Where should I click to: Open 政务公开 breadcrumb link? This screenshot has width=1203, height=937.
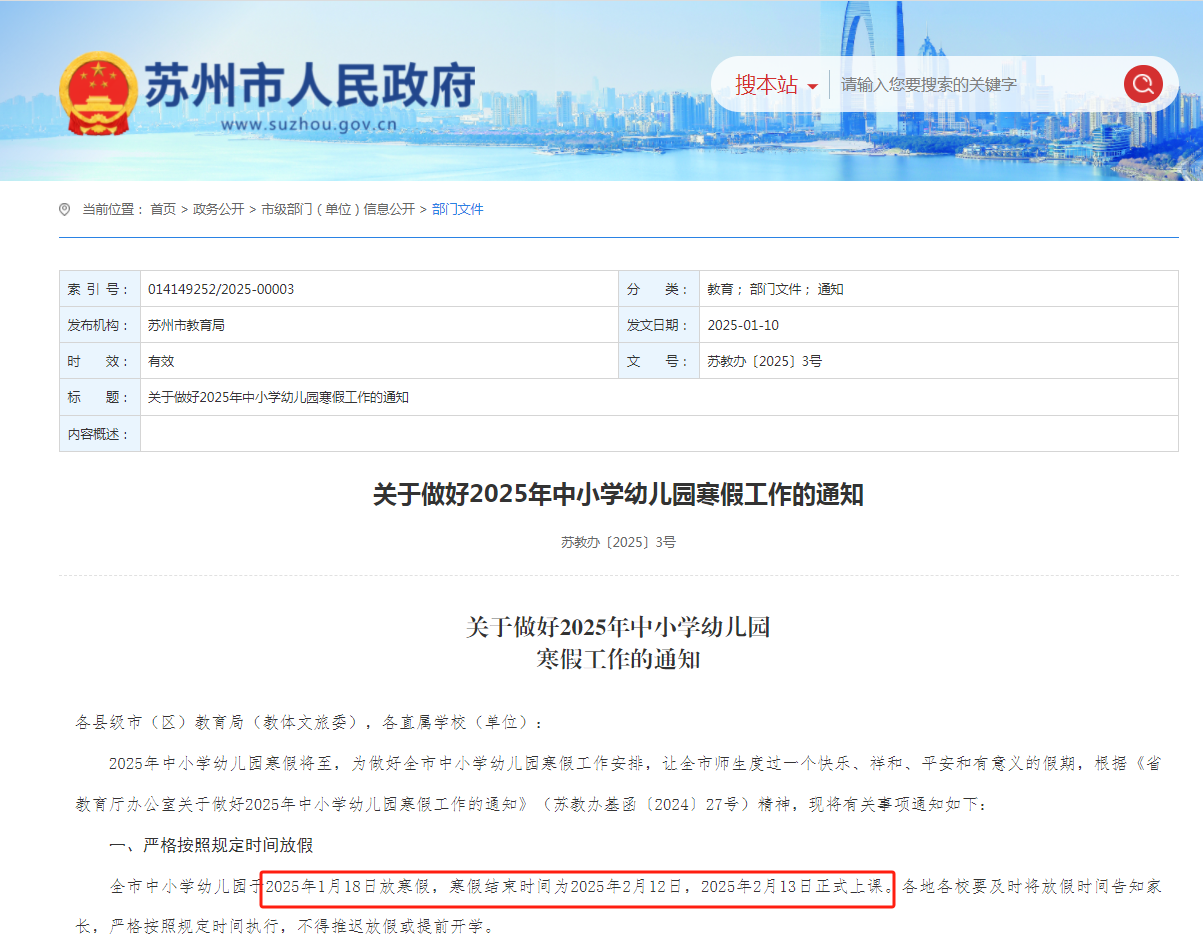[x=218, y=209]
